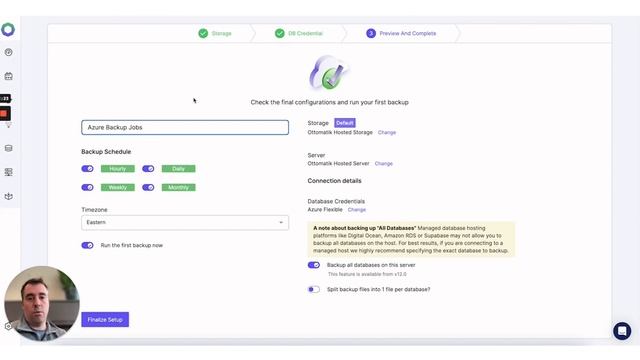Viewport: 640px width, 360px height.
Task: Click Change link for Ottomatik Hosted Server
Action: coord(384,164)
